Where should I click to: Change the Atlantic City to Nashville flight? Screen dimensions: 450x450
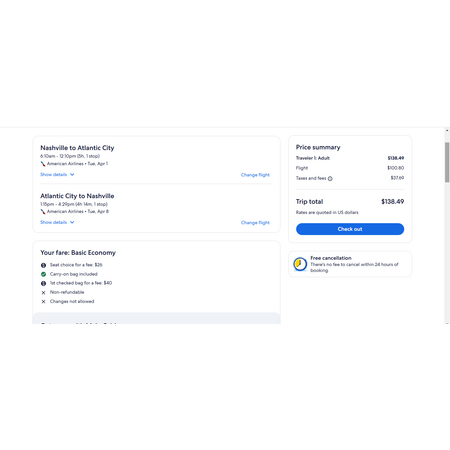[255, 223]
